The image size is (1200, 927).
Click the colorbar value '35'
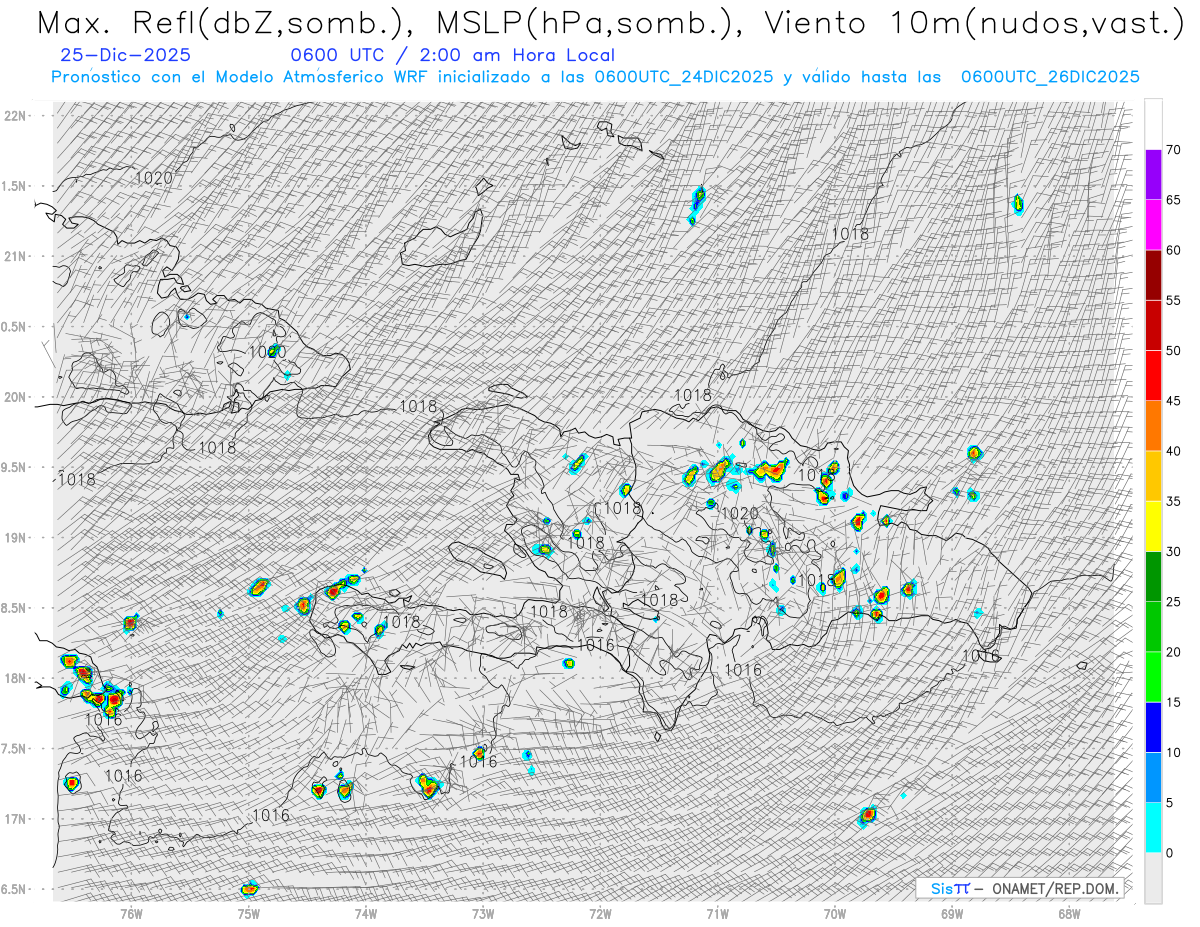tap(1173, 501)
